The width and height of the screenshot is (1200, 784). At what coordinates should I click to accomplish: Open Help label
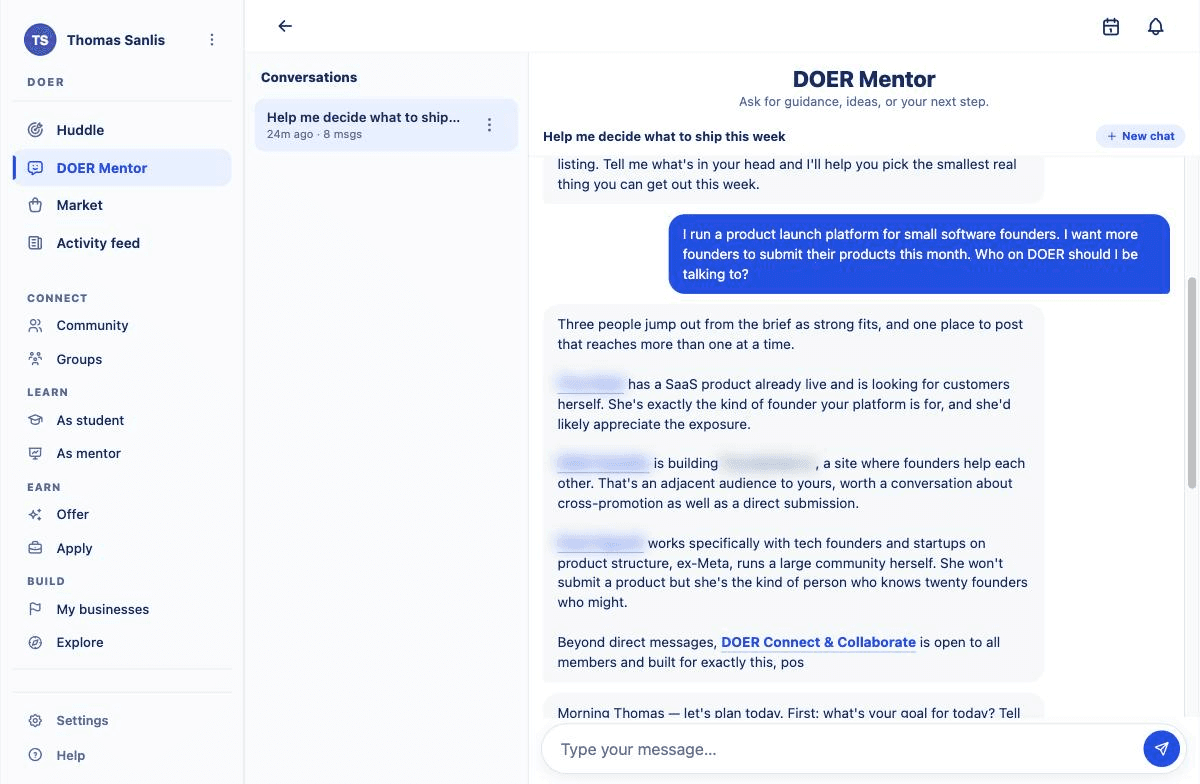click(71, 755)
